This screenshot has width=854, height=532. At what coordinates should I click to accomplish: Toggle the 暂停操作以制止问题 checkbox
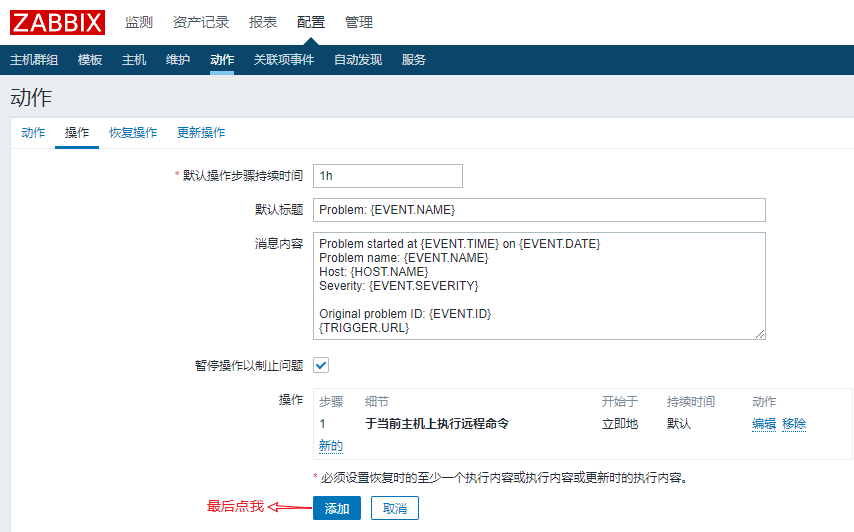click(322, 365)
